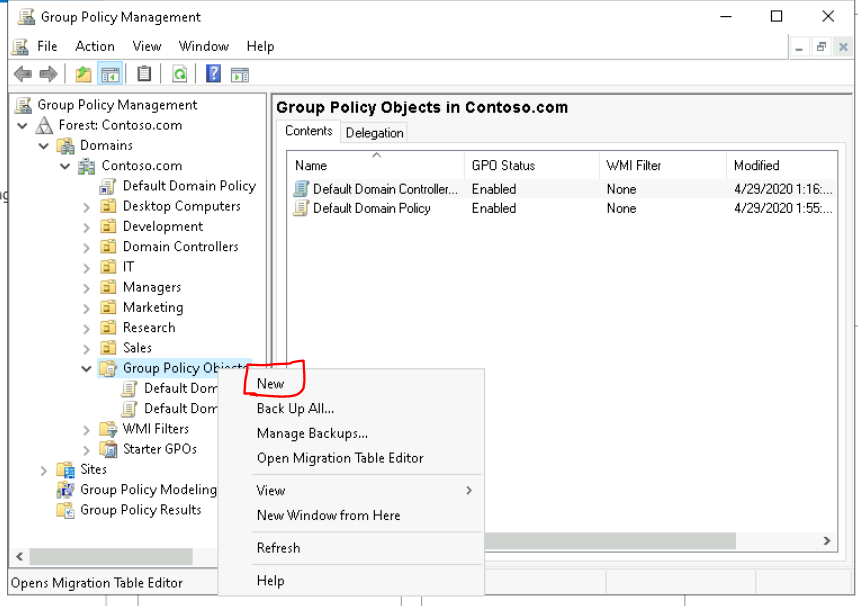Open the Window menu
The height and width of the screenshot is (606, 858).
point(204,47)
